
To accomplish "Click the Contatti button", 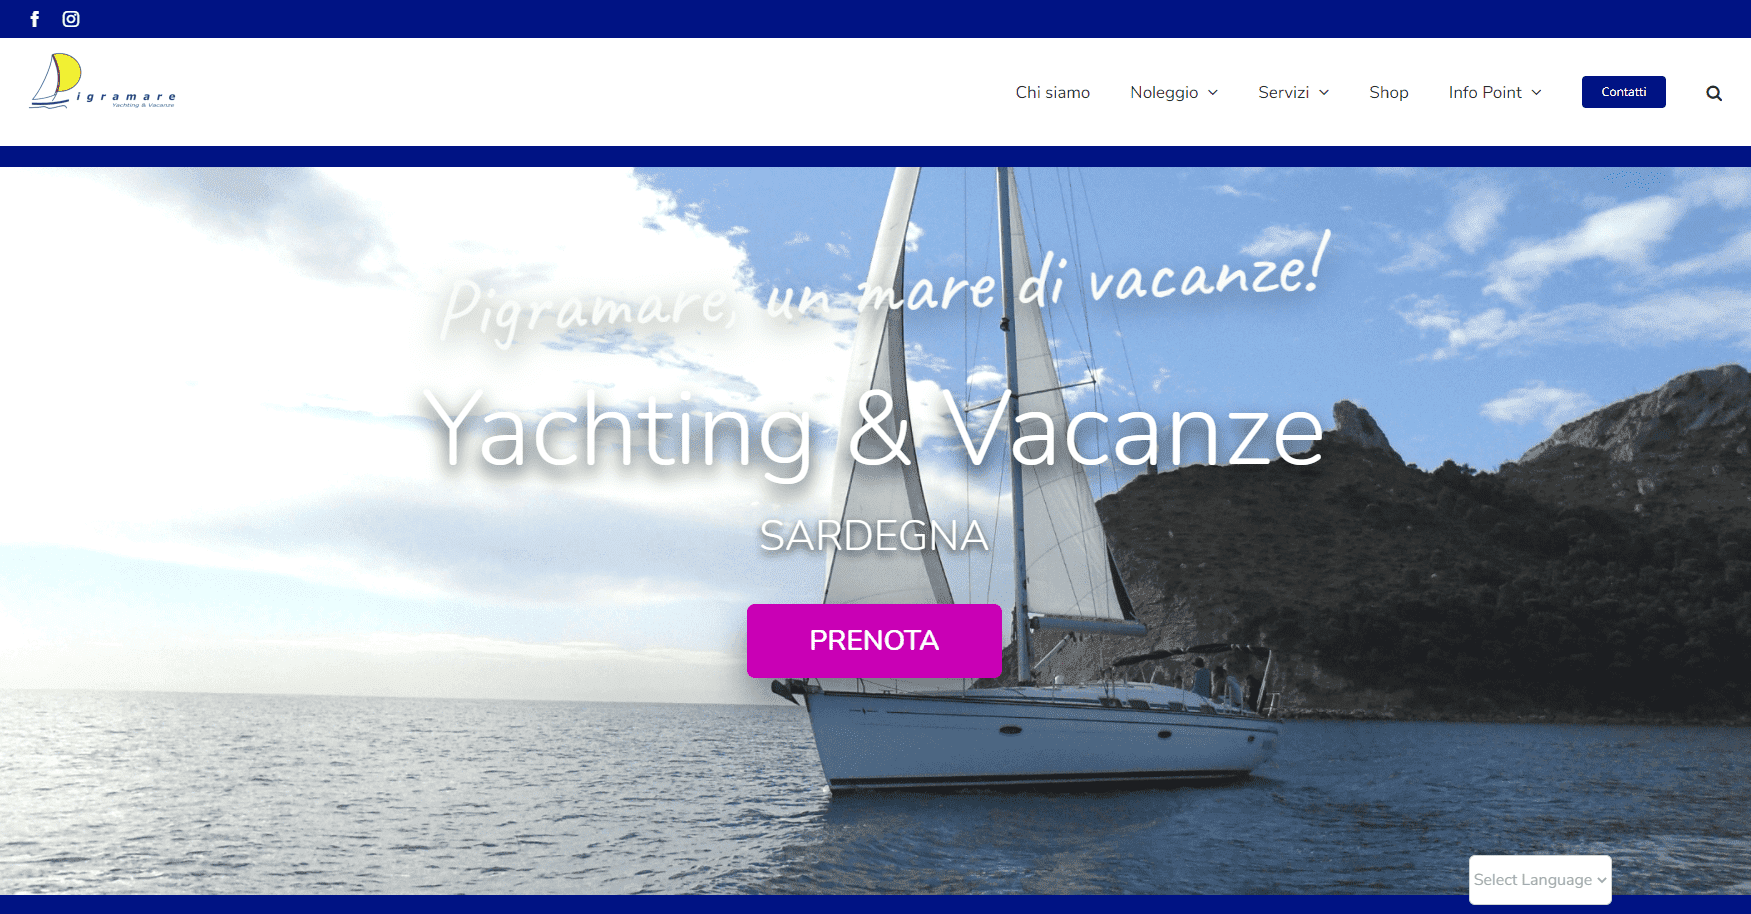I will [x=1623, y=92].
